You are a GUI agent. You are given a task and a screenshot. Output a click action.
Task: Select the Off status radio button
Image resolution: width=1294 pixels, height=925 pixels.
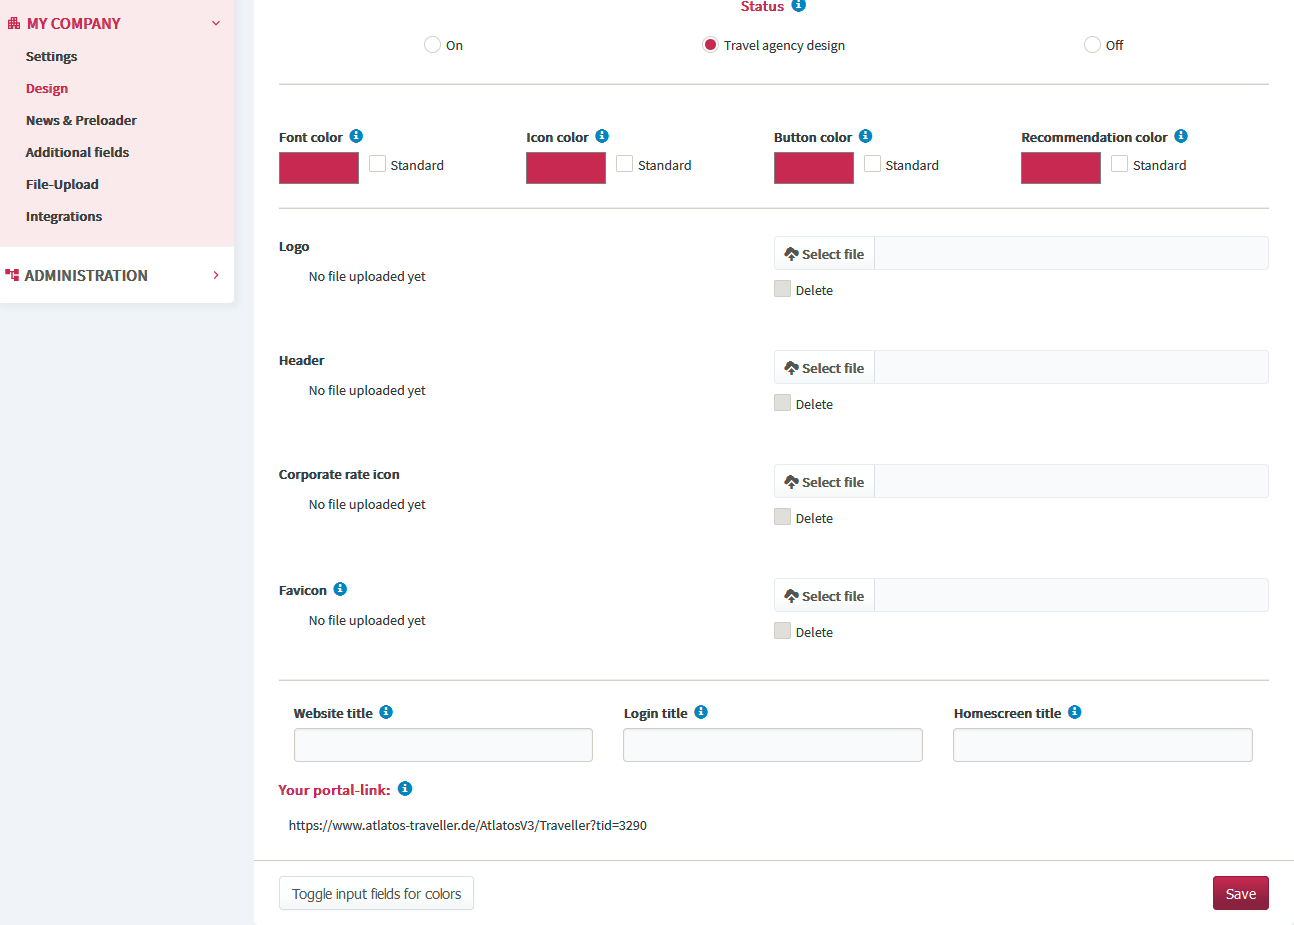pyautogui.click(x=1092, y=44)
